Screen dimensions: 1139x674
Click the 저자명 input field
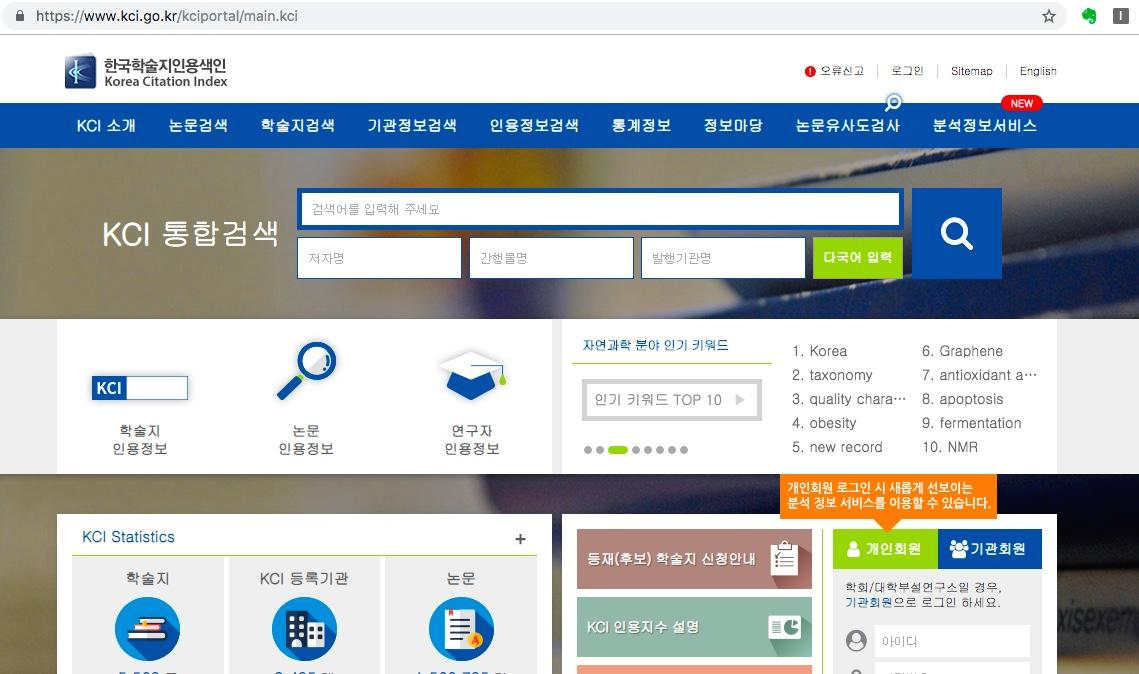pyautogui.click(x=379, y=258)
